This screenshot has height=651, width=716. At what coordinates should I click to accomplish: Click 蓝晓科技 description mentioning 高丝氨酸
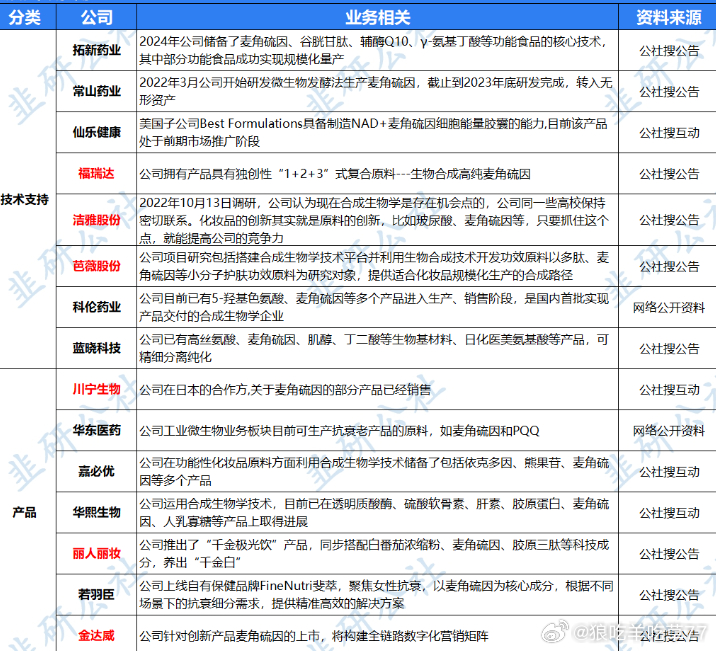tap(374, 348)
